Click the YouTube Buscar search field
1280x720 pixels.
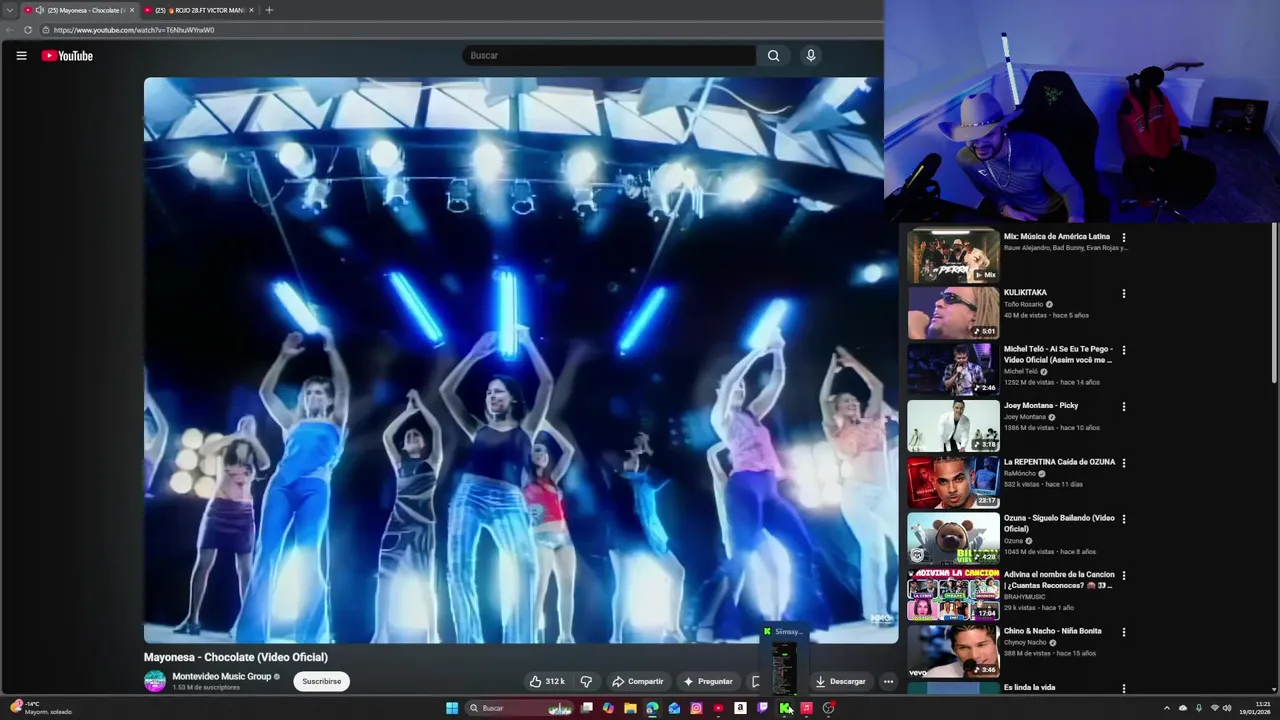coord(609,56)
